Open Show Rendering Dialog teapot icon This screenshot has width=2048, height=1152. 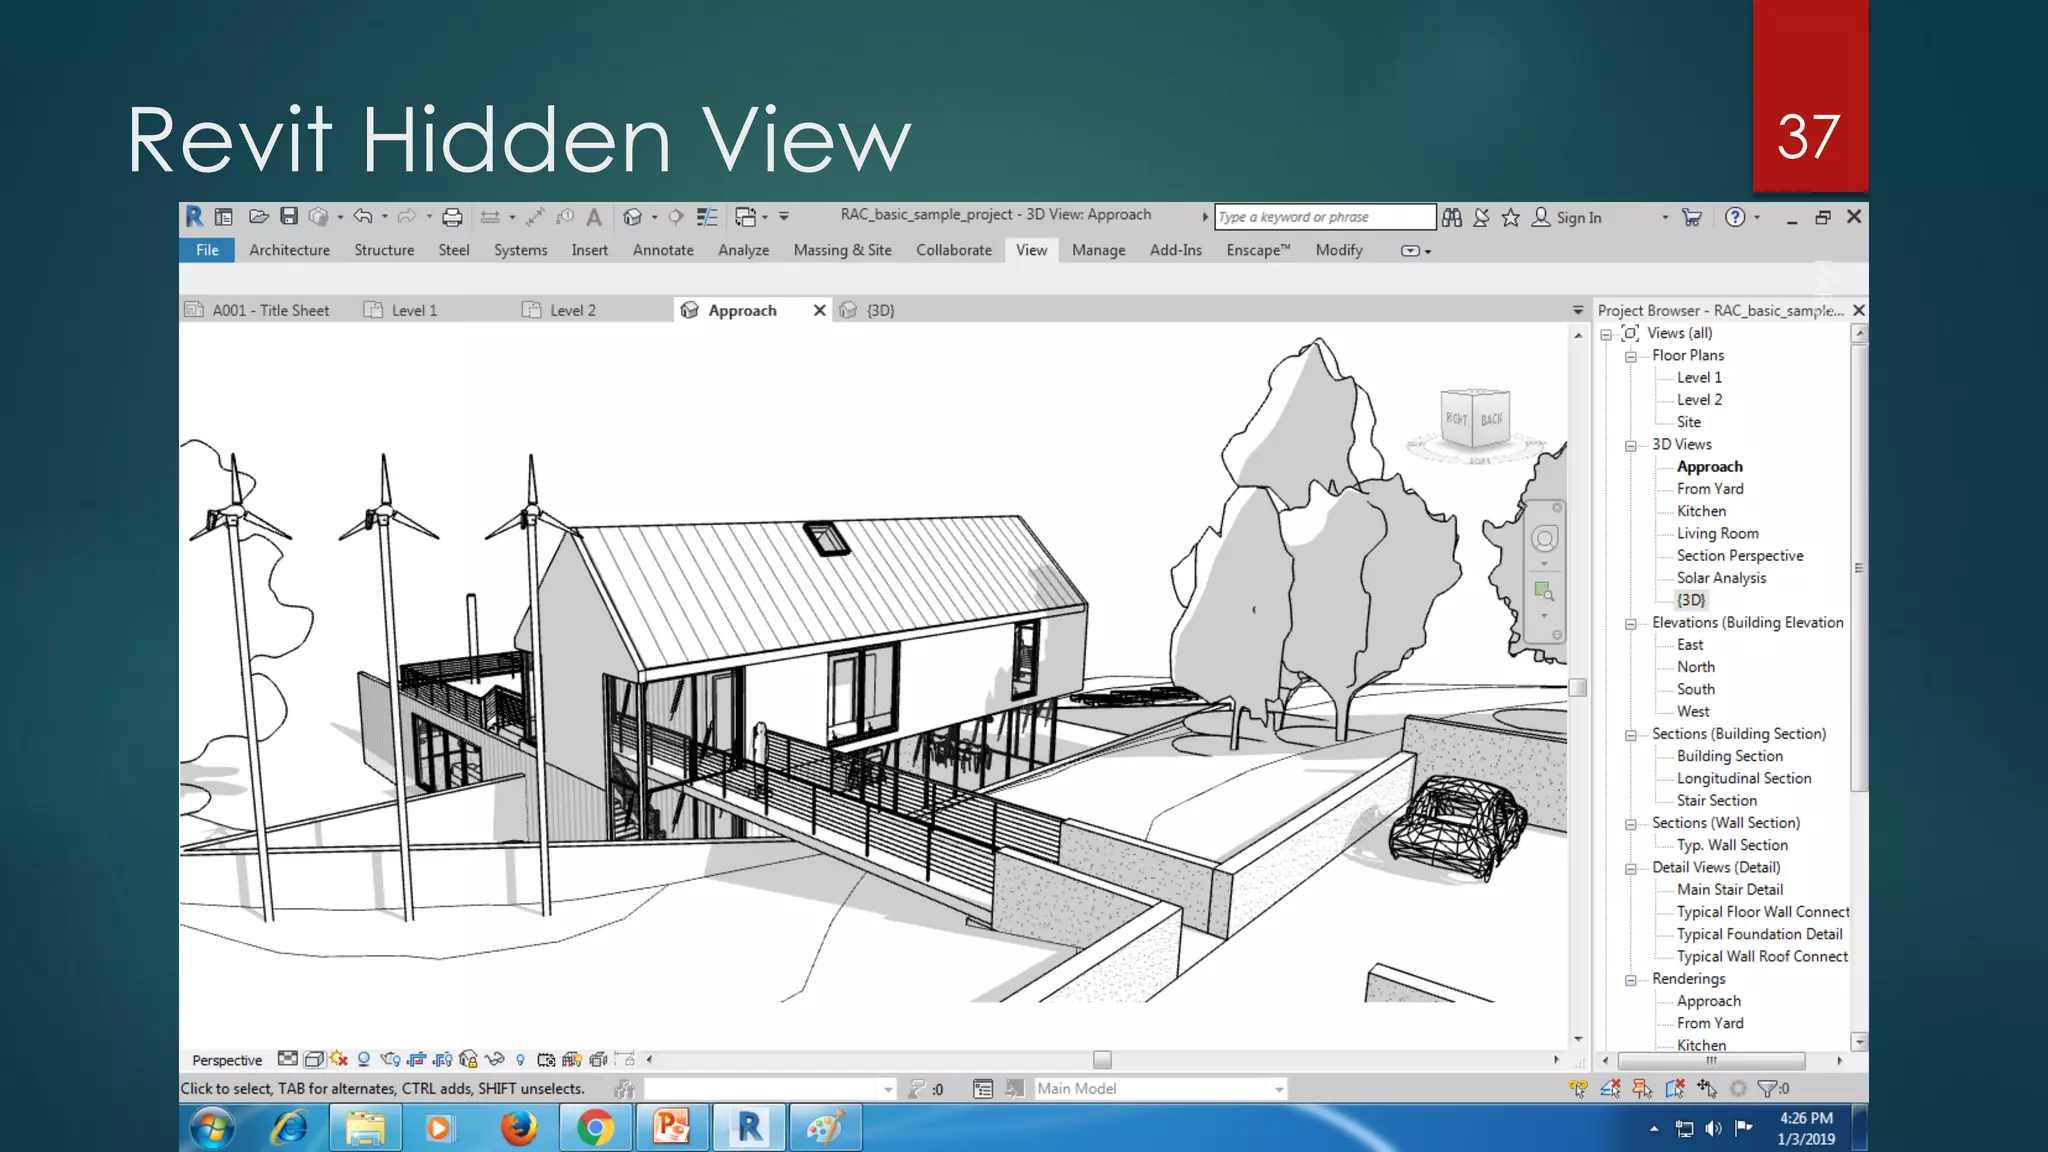click(390, 1059)
